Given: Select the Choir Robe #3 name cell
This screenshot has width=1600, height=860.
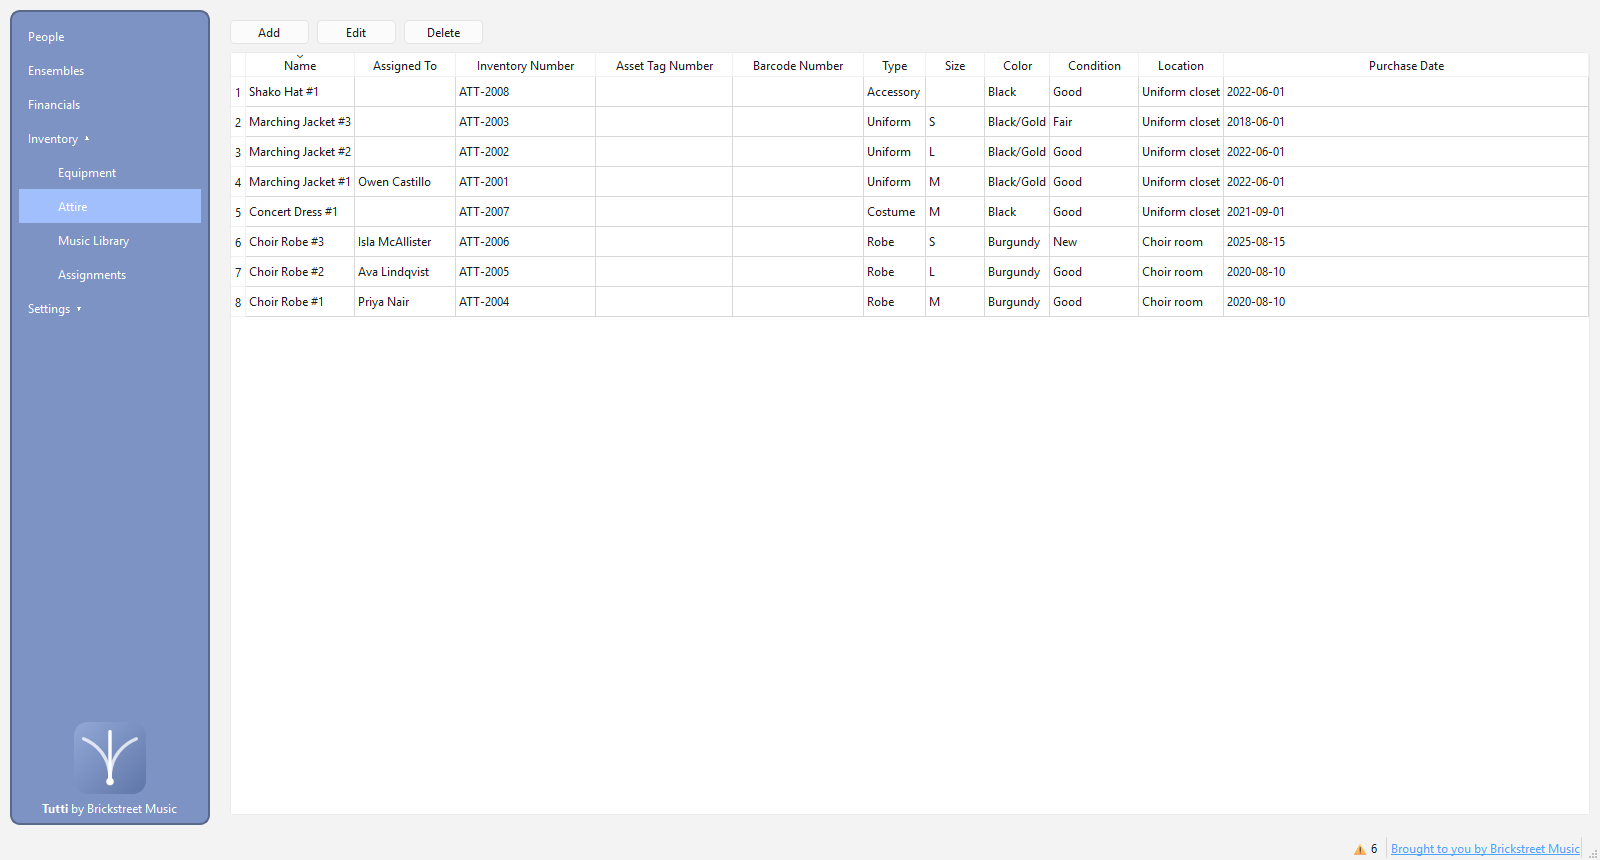Looking at the screenshot, I should [x=300, y=242].
